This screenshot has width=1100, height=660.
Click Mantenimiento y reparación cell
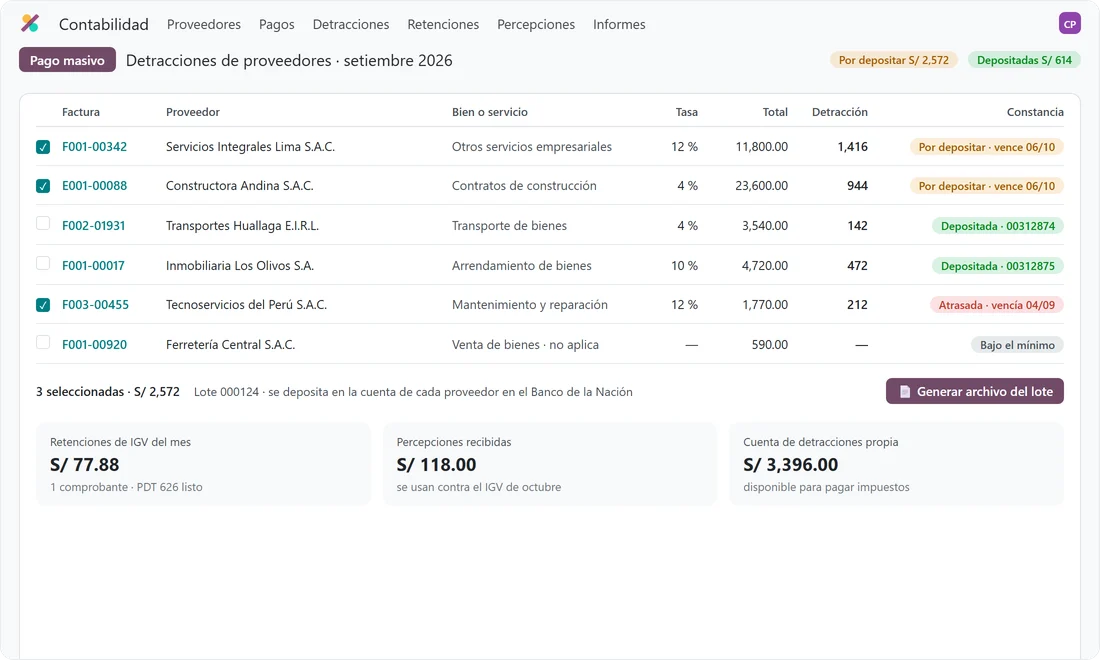tap(530, 305)
